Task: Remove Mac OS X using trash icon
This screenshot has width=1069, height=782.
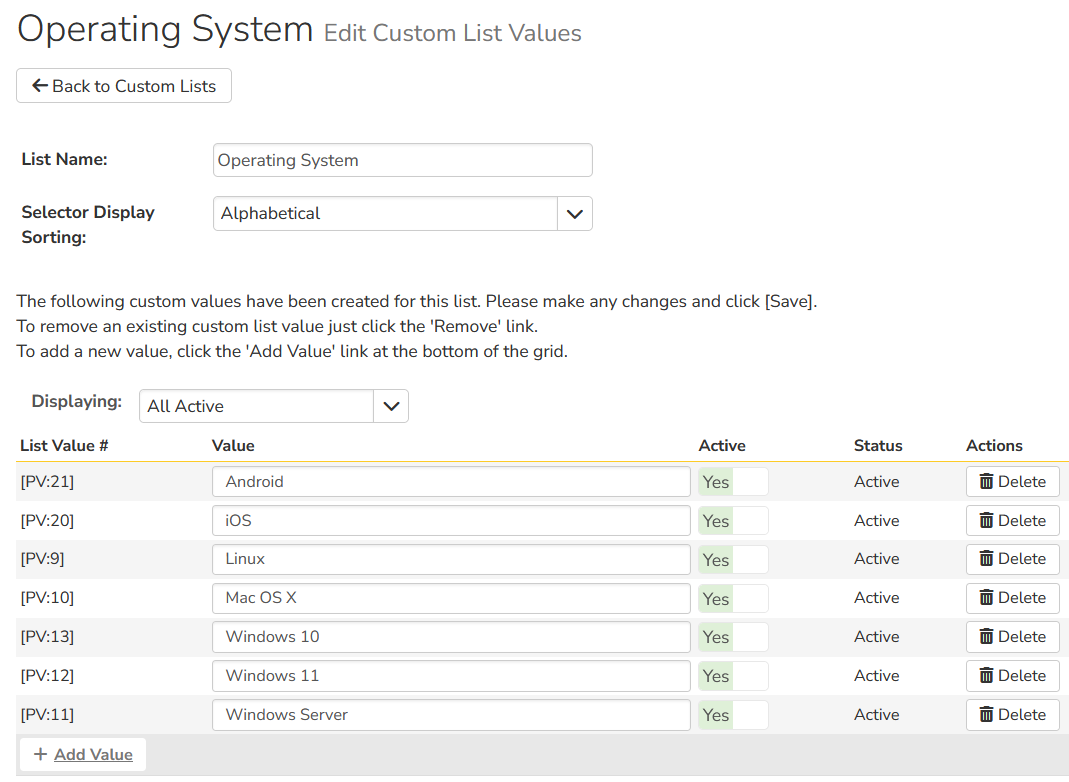Action: pyautogui.click(x=986, y=598)
